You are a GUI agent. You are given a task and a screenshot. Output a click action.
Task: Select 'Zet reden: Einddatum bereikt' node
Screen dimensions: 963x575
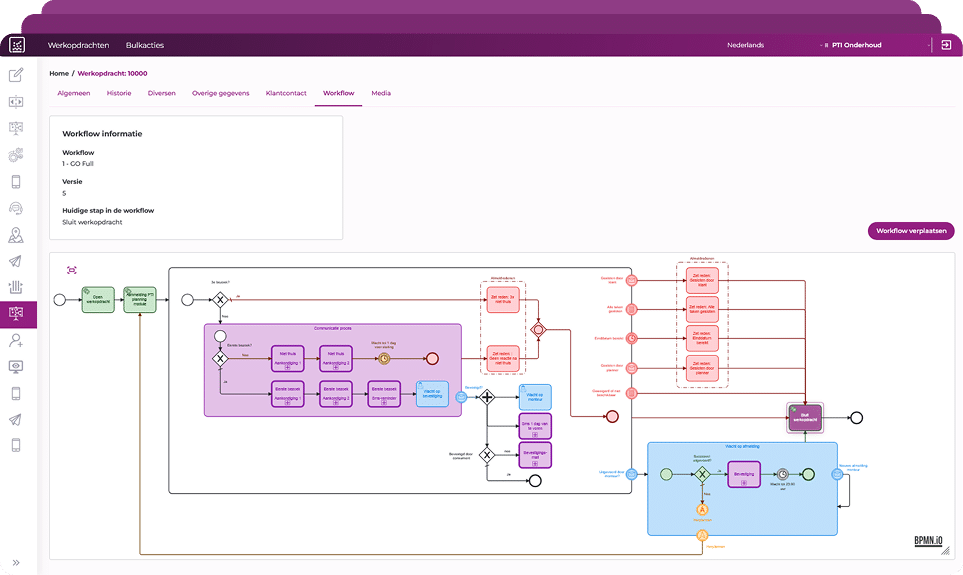coord(702,338)
